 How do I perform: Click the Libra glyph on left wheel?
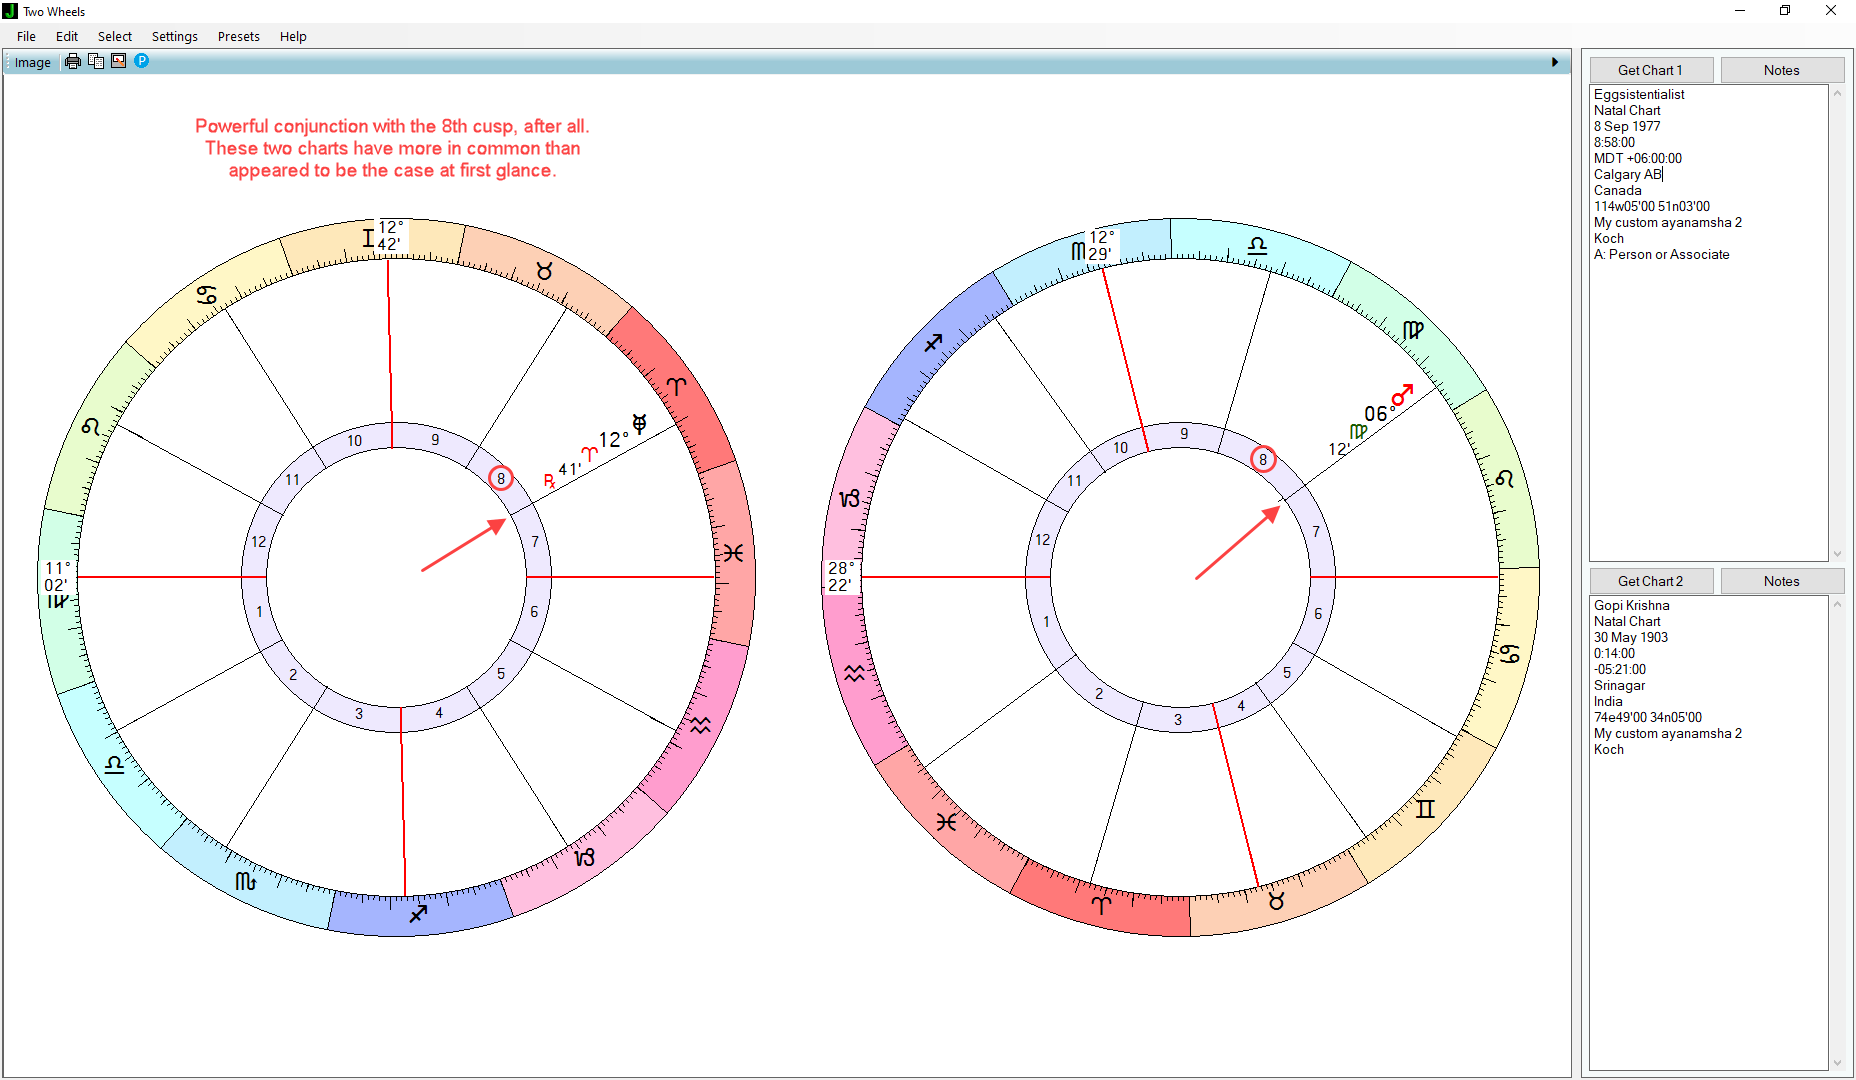coord(114,765)
